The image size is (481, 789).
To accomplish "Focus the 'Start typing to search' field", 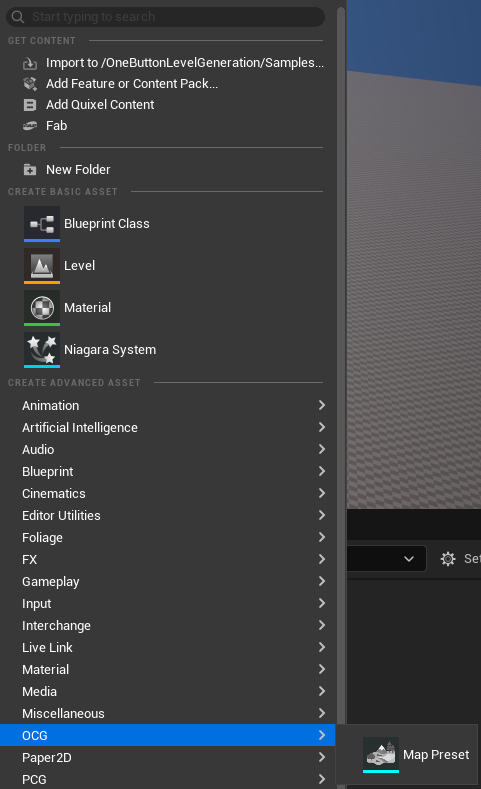I will pos(165,17).
